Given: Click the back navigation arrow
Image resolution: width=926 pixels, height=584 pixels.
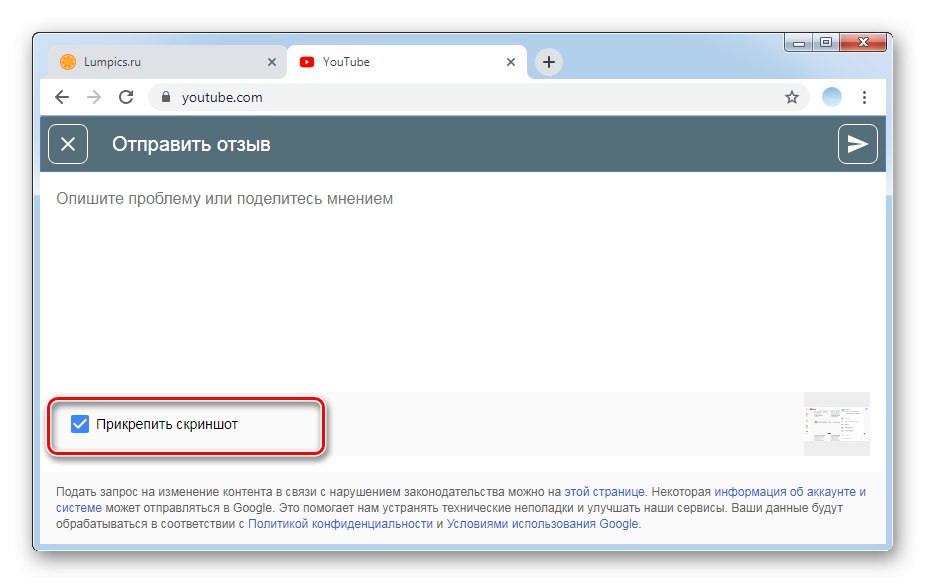Looking at the screenshot, I should click(x=61, y=97).
